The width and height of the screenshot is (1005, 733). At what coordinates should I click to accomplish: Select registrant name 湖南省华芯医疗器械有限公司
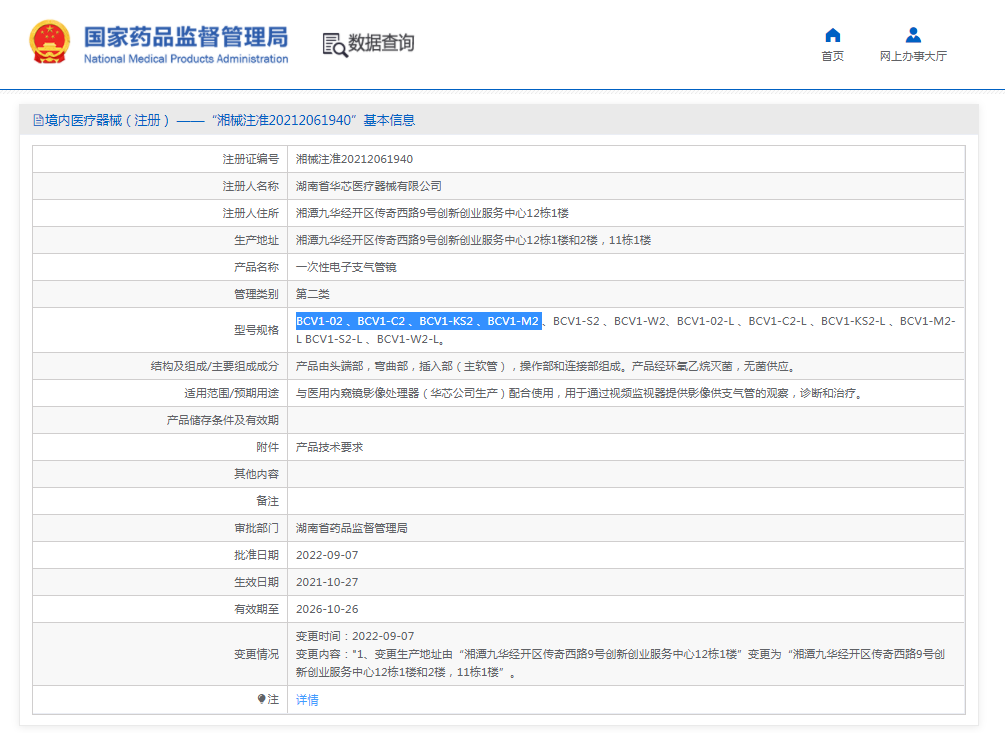[369, 186]
